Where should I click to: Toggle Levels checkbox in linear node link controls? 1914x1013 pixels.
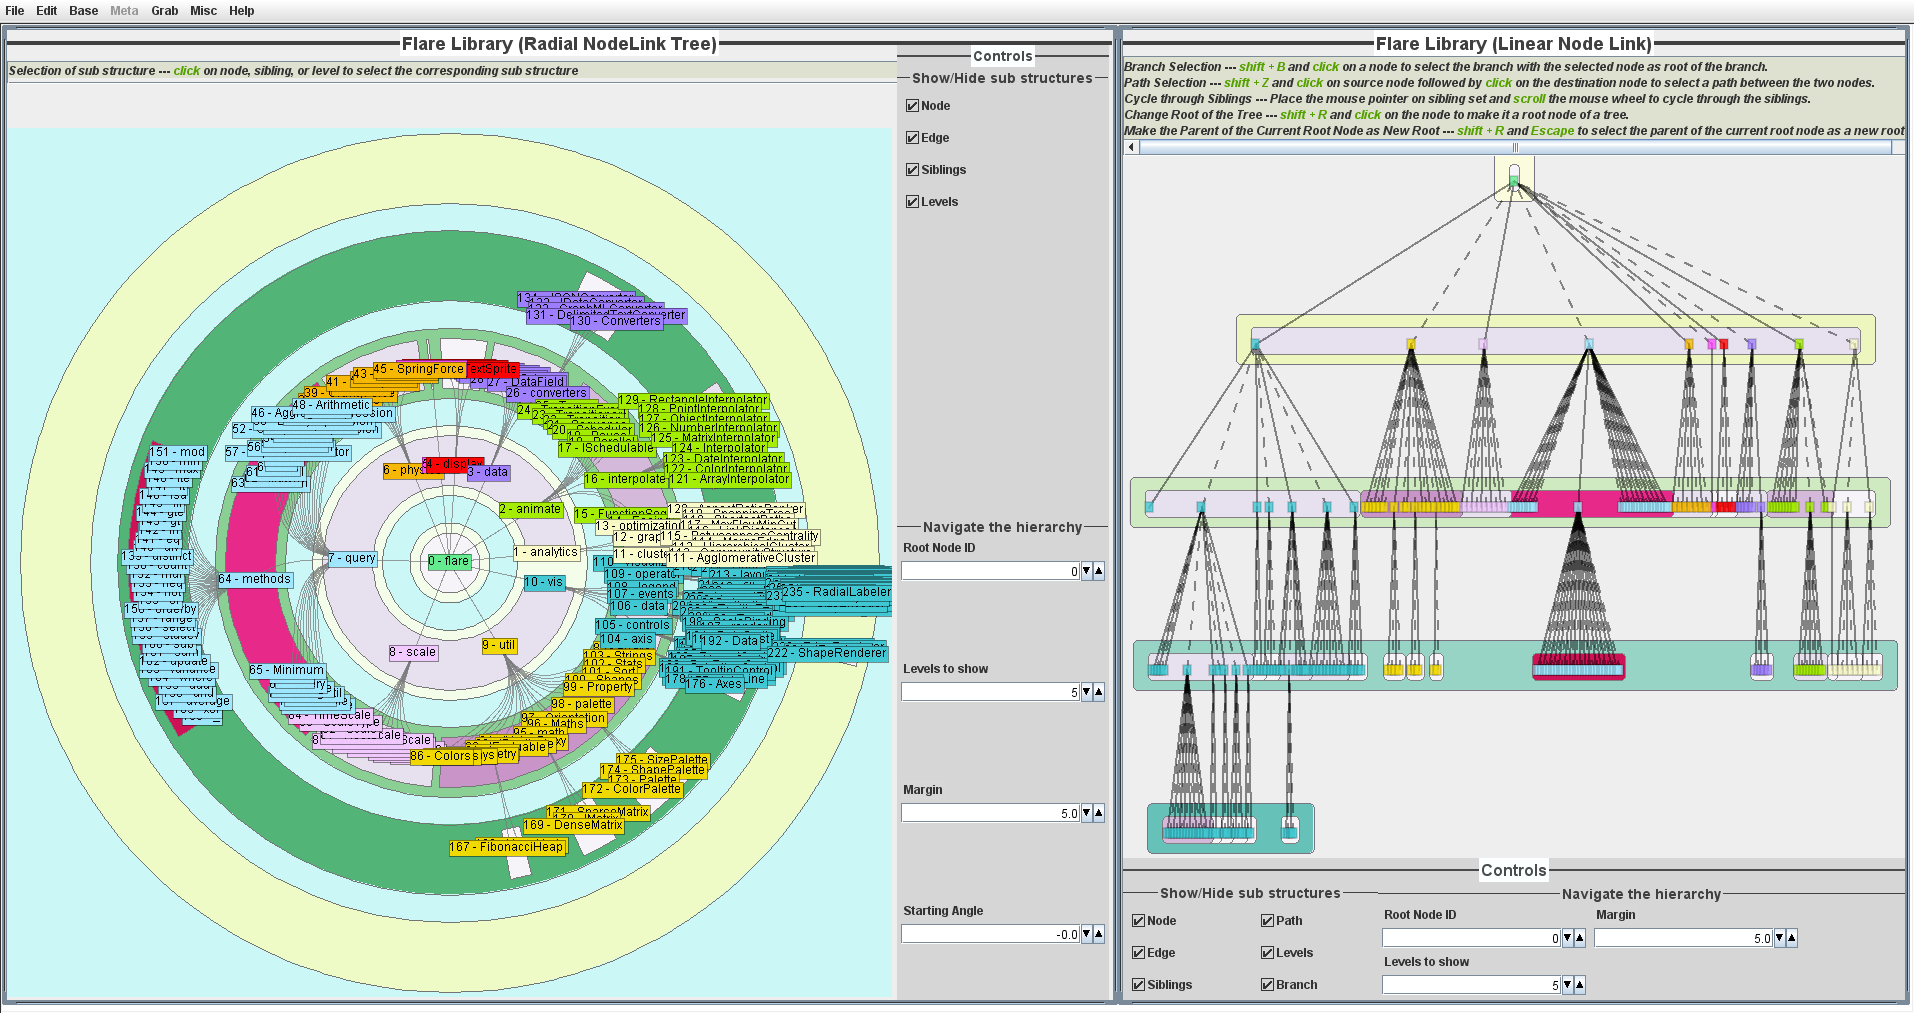(x=1267, y=953)
